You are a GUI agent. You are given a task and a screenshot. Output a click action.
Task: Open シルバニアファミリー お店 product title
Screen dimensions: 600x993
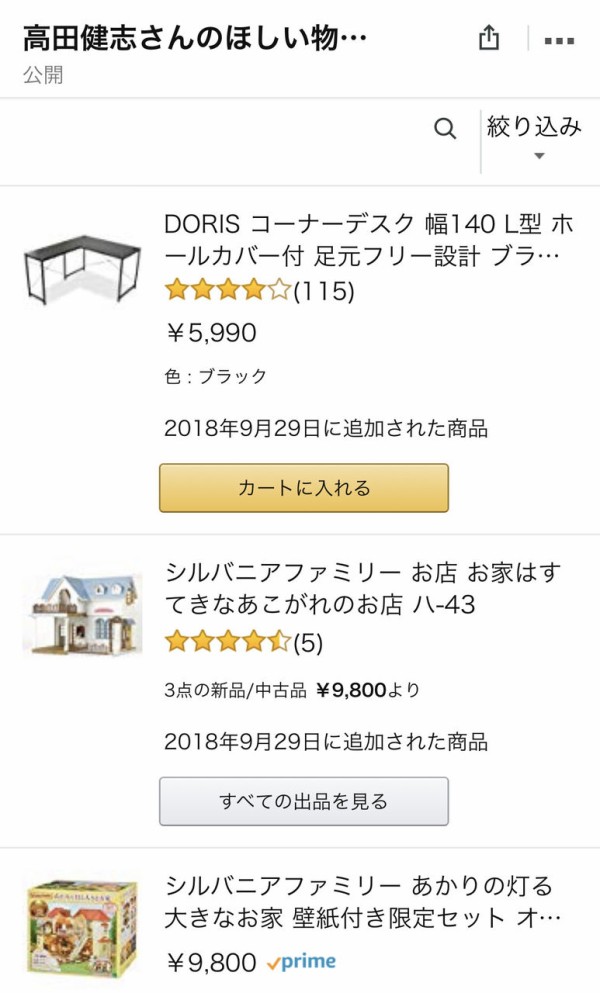[363, 589]
